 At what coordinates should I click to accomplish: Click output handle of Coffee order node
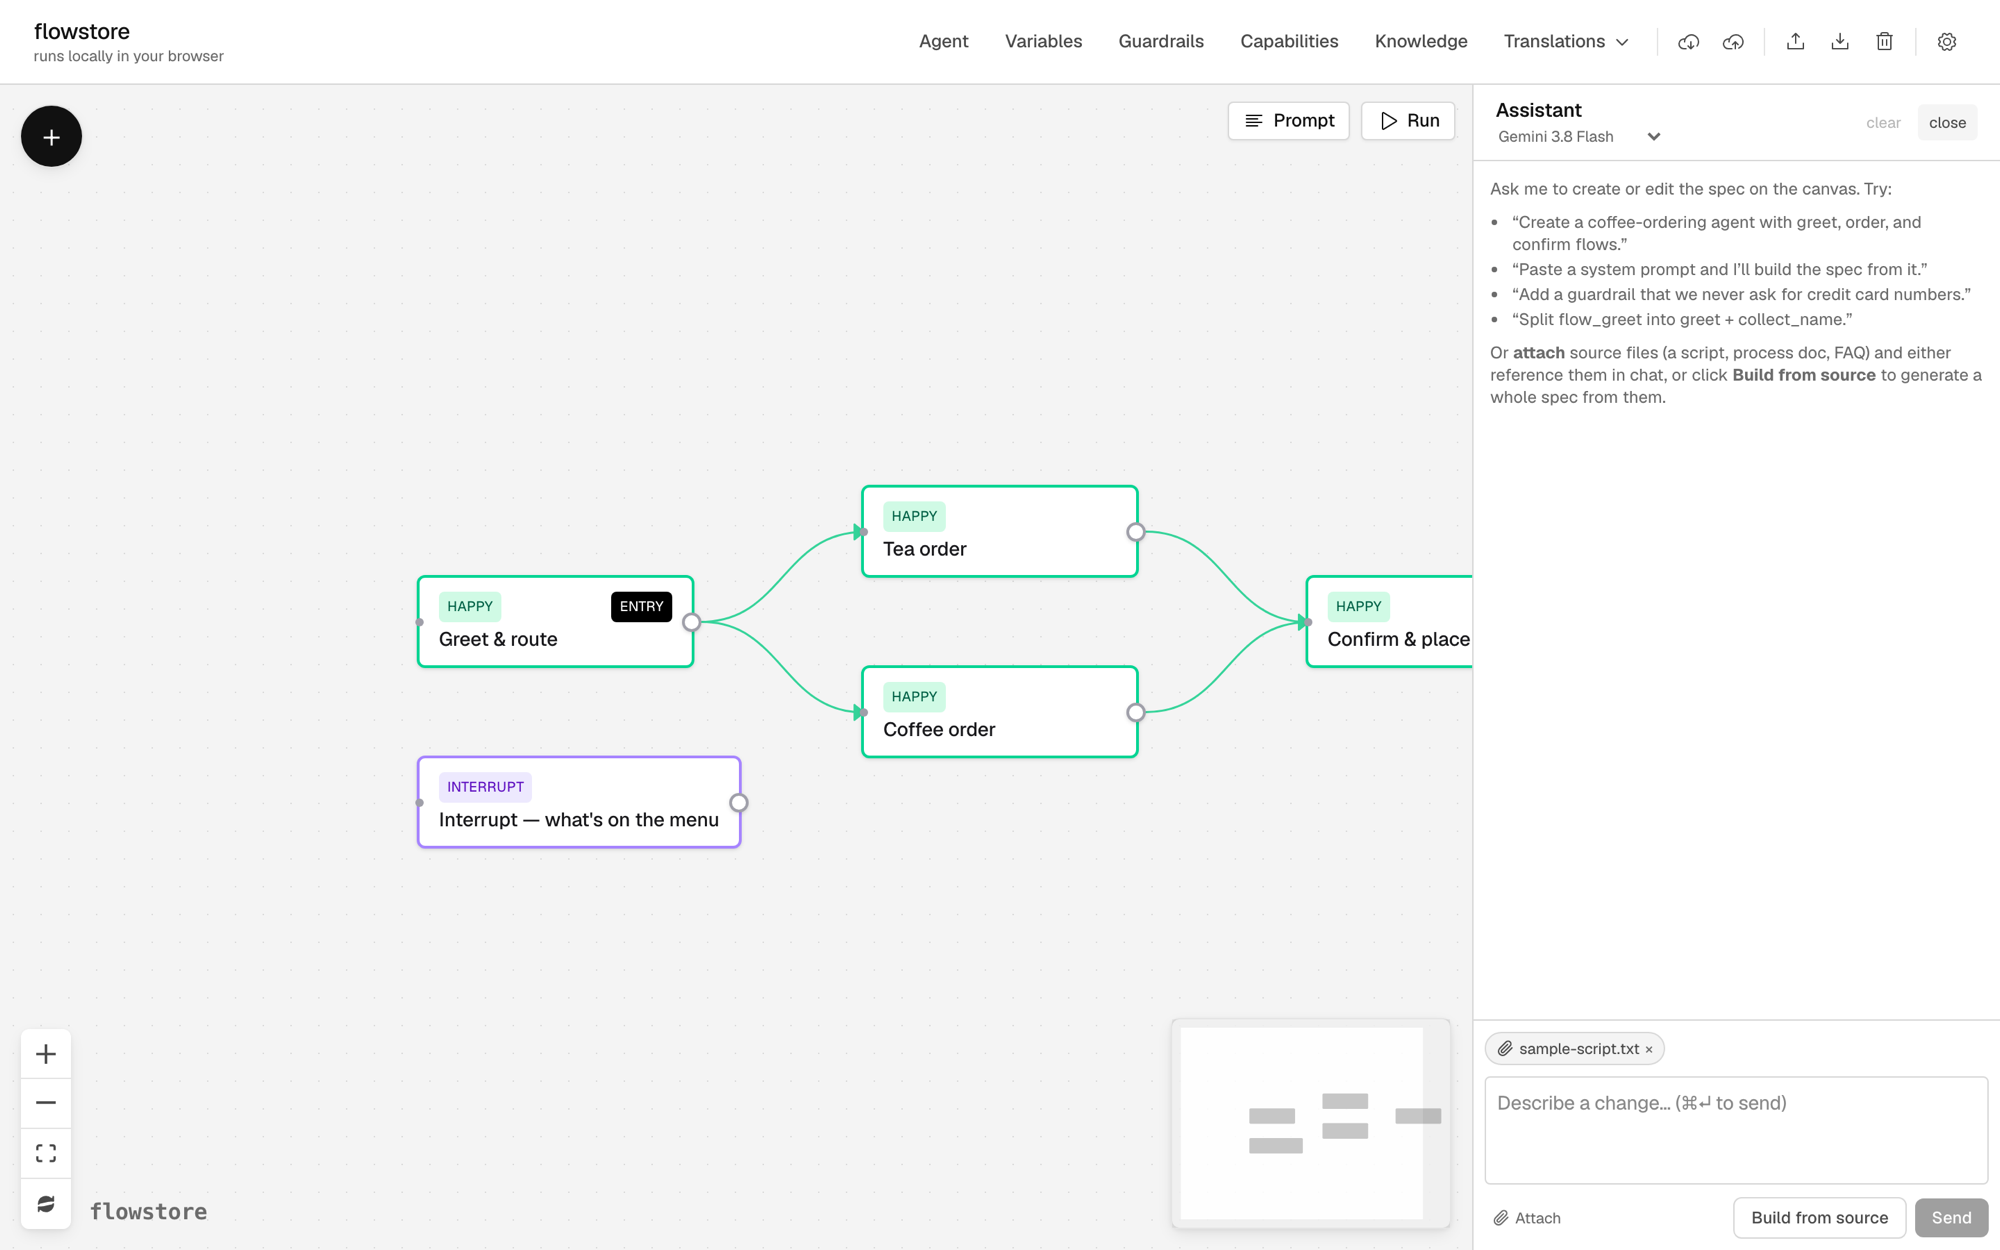[1135, 713]
